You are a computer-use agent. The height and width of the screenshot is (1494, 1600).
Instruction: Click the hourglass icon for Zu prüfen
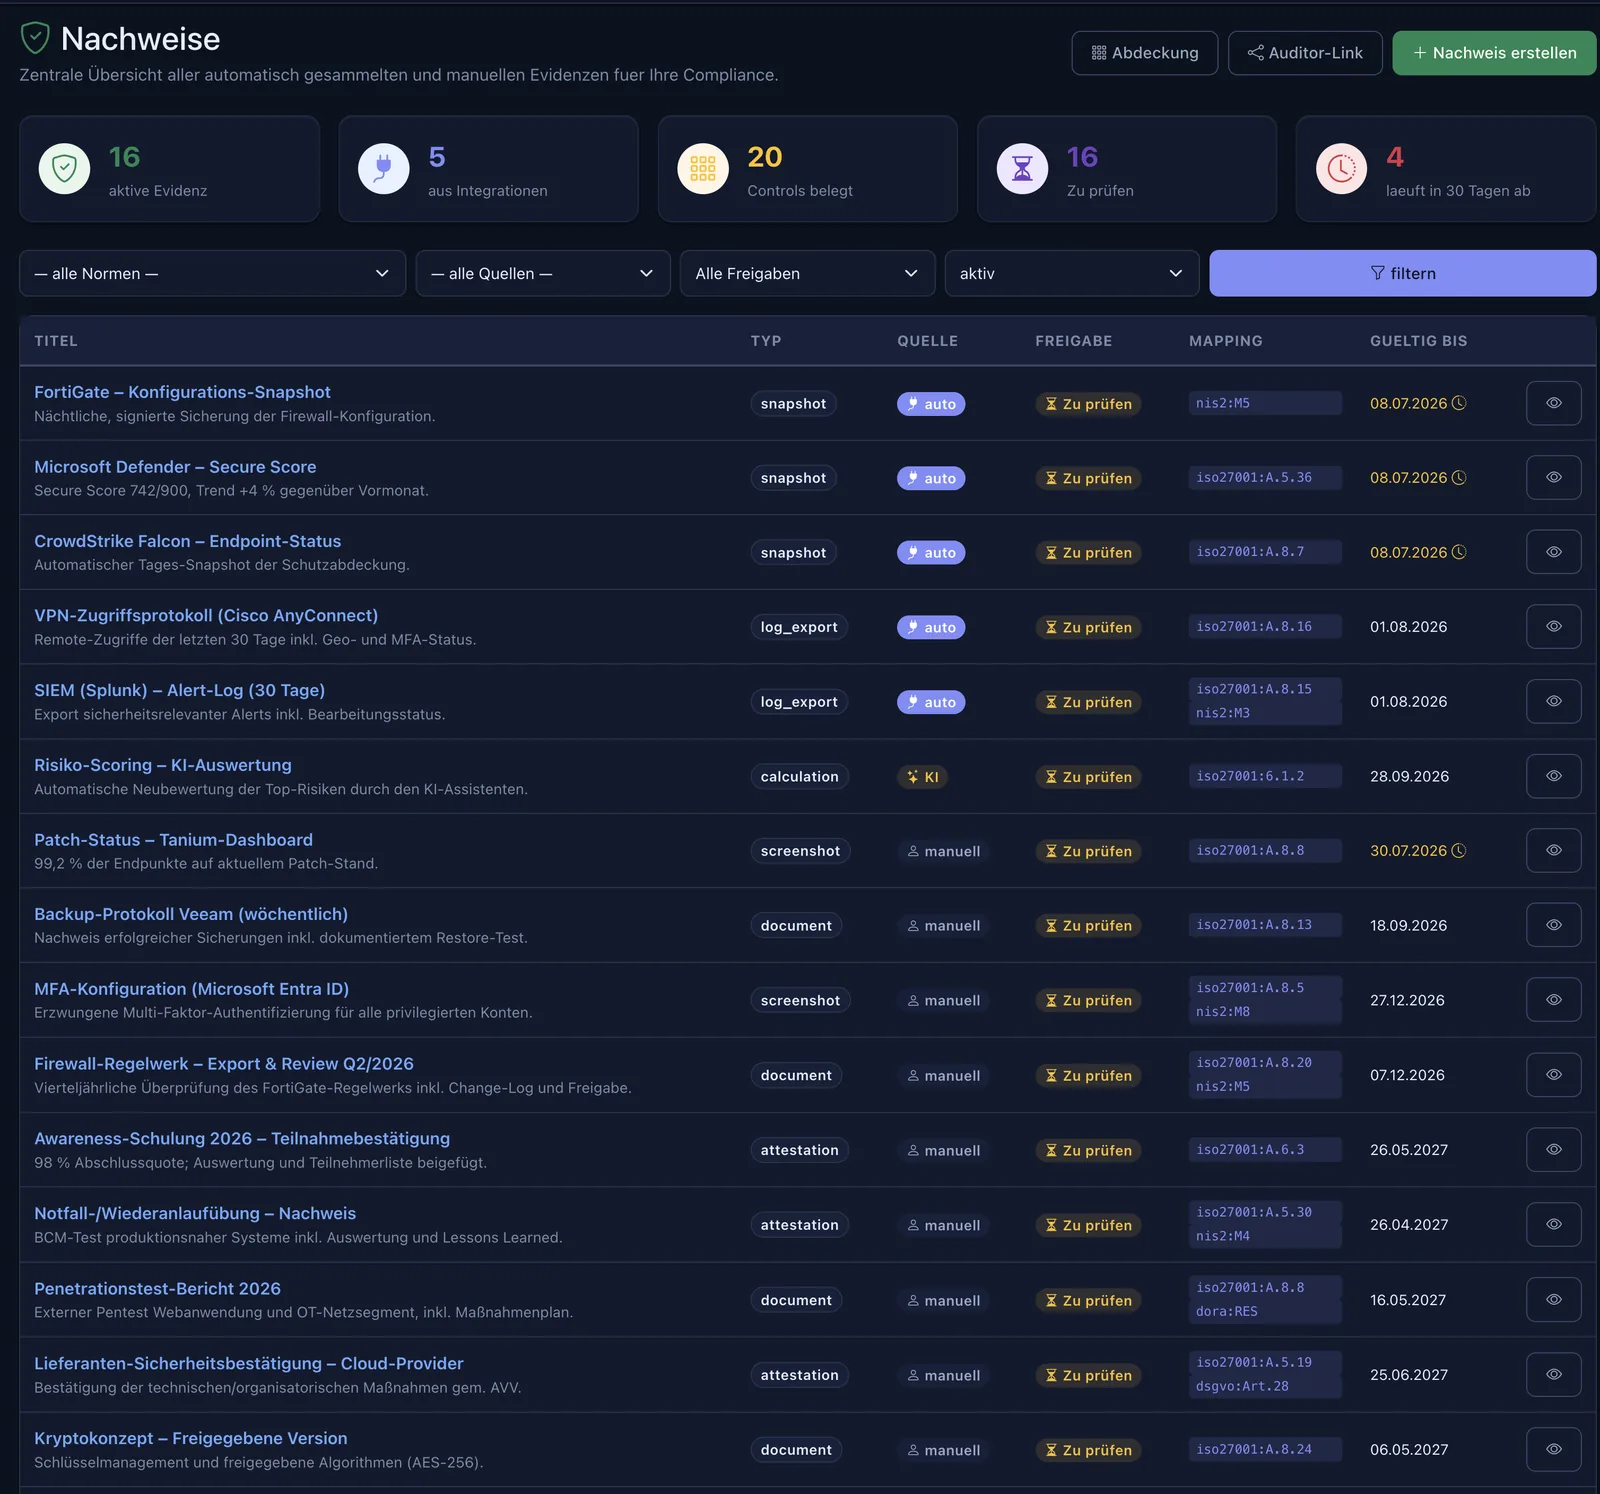tap(1022, 168)
